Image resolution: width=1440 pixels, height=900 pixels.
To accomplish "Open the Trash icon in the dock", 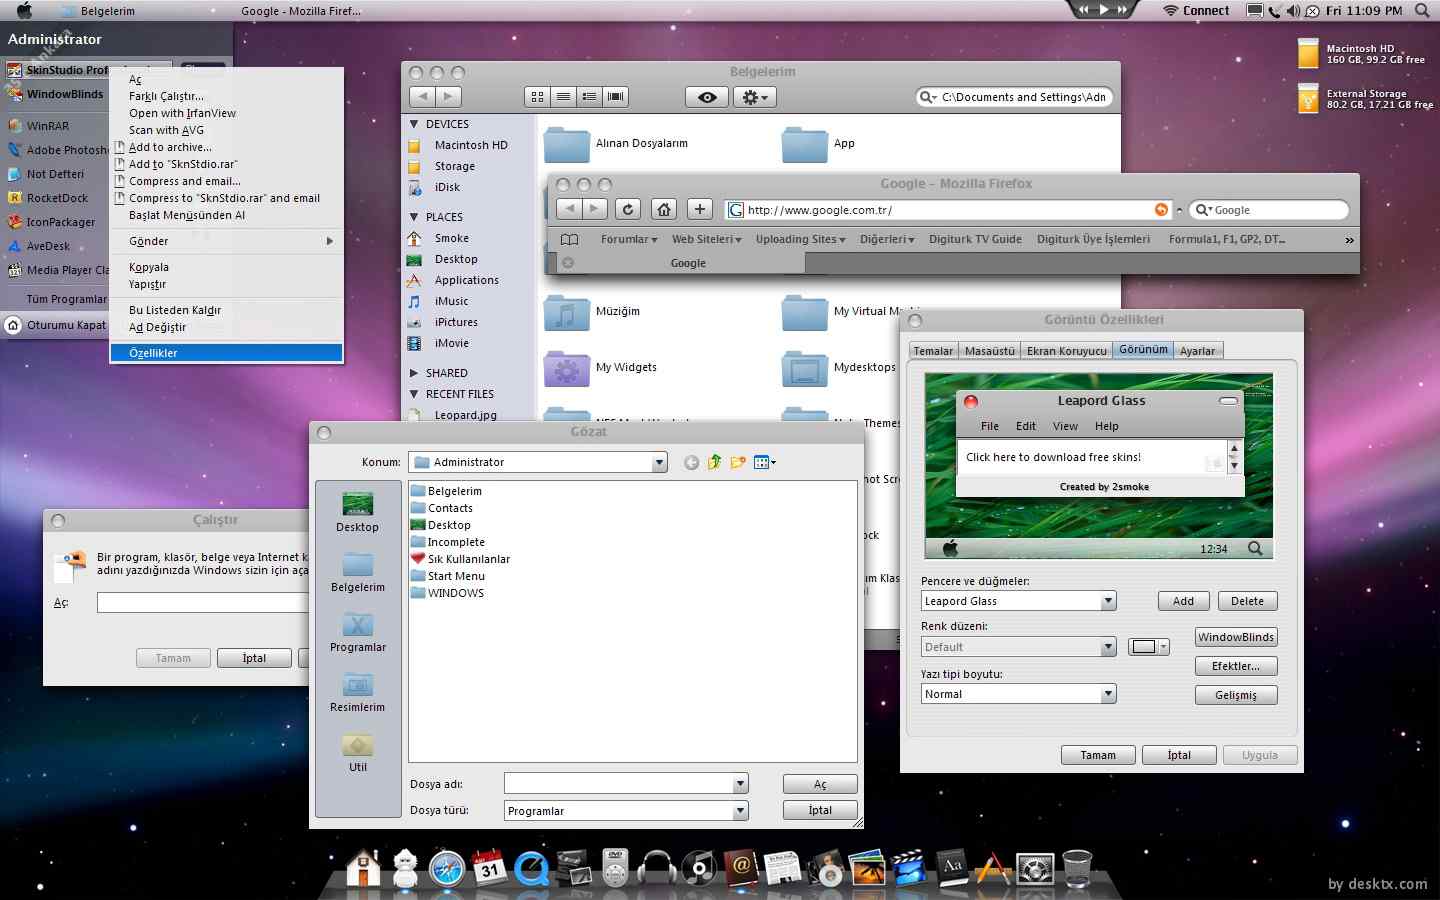I will pos(1077,868).
